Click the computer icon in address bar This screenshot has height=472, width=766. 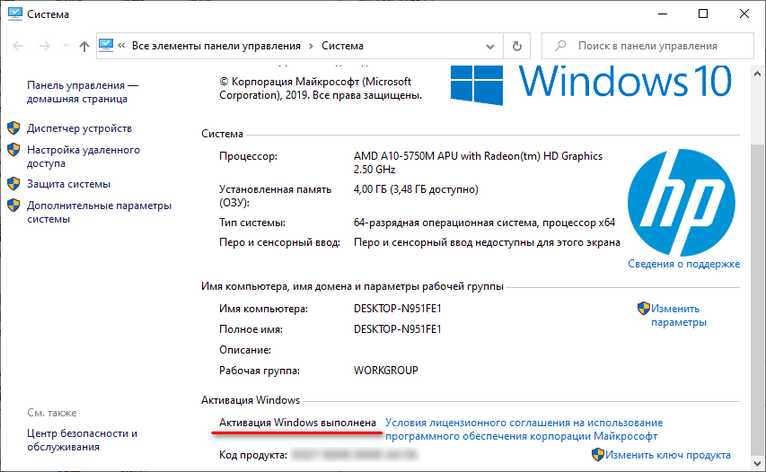[x=106, y=45]
